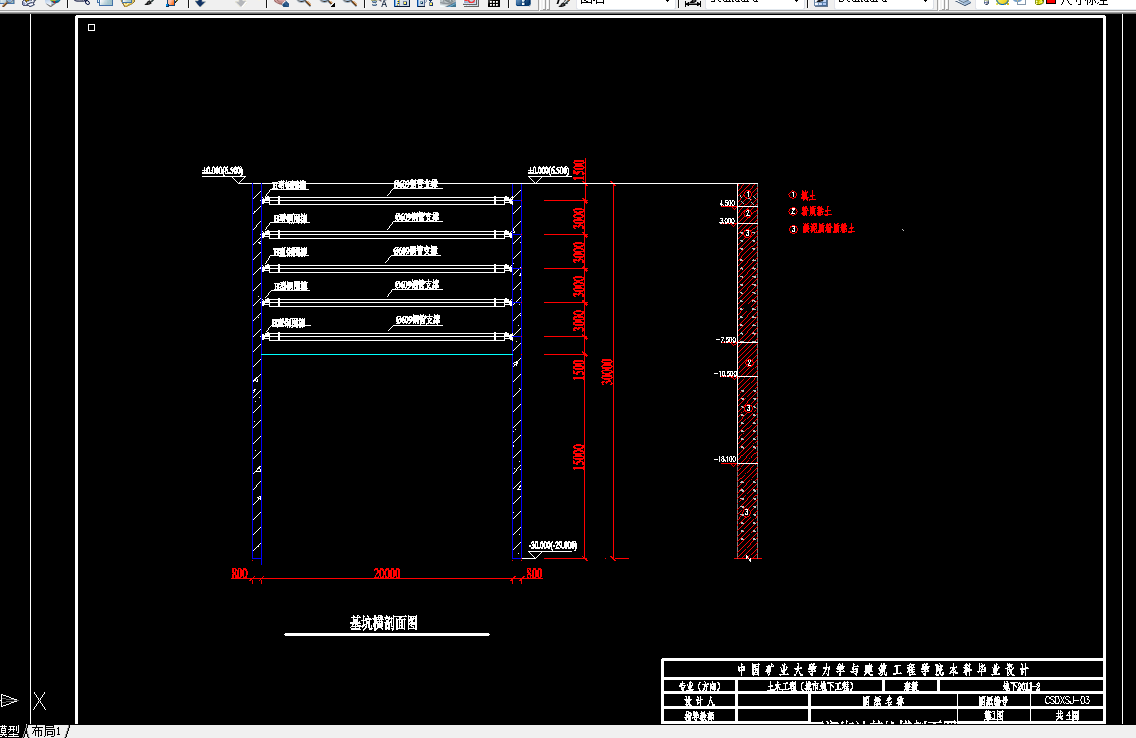Screen dimensions: 1136x738
Task: Select the title block header 中国矿业大学…毕业设计
Action: pos(883,669)
